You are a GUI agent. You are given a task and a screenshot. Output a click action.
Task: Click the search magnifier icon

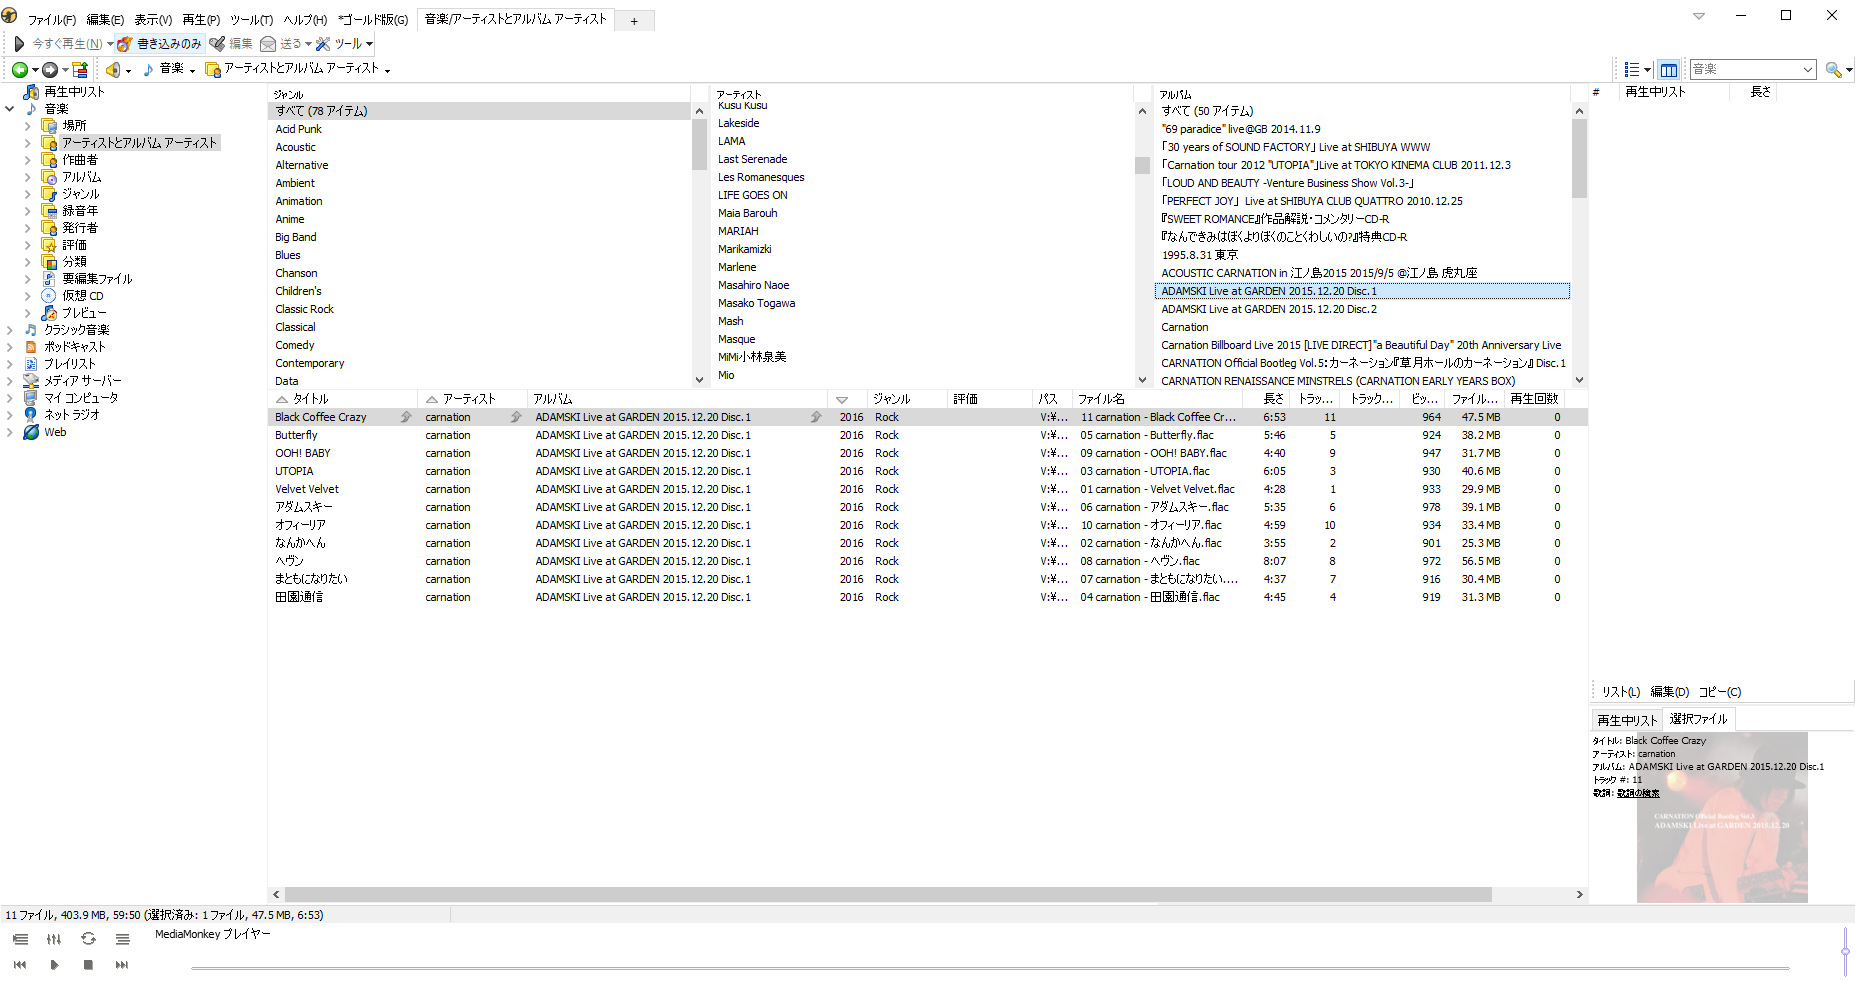1833,69
